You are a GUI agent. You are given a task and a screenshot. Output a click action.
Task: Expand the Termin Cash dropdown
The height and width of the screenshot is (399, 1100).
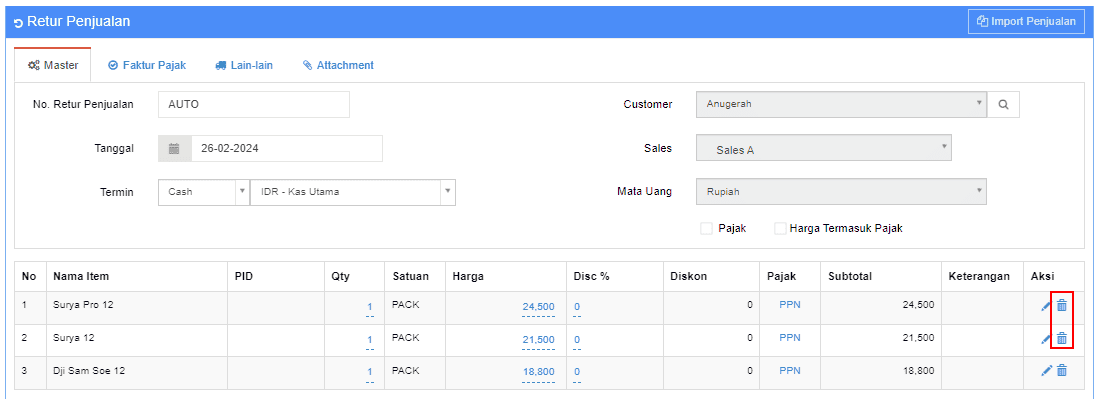click(204, 191)
